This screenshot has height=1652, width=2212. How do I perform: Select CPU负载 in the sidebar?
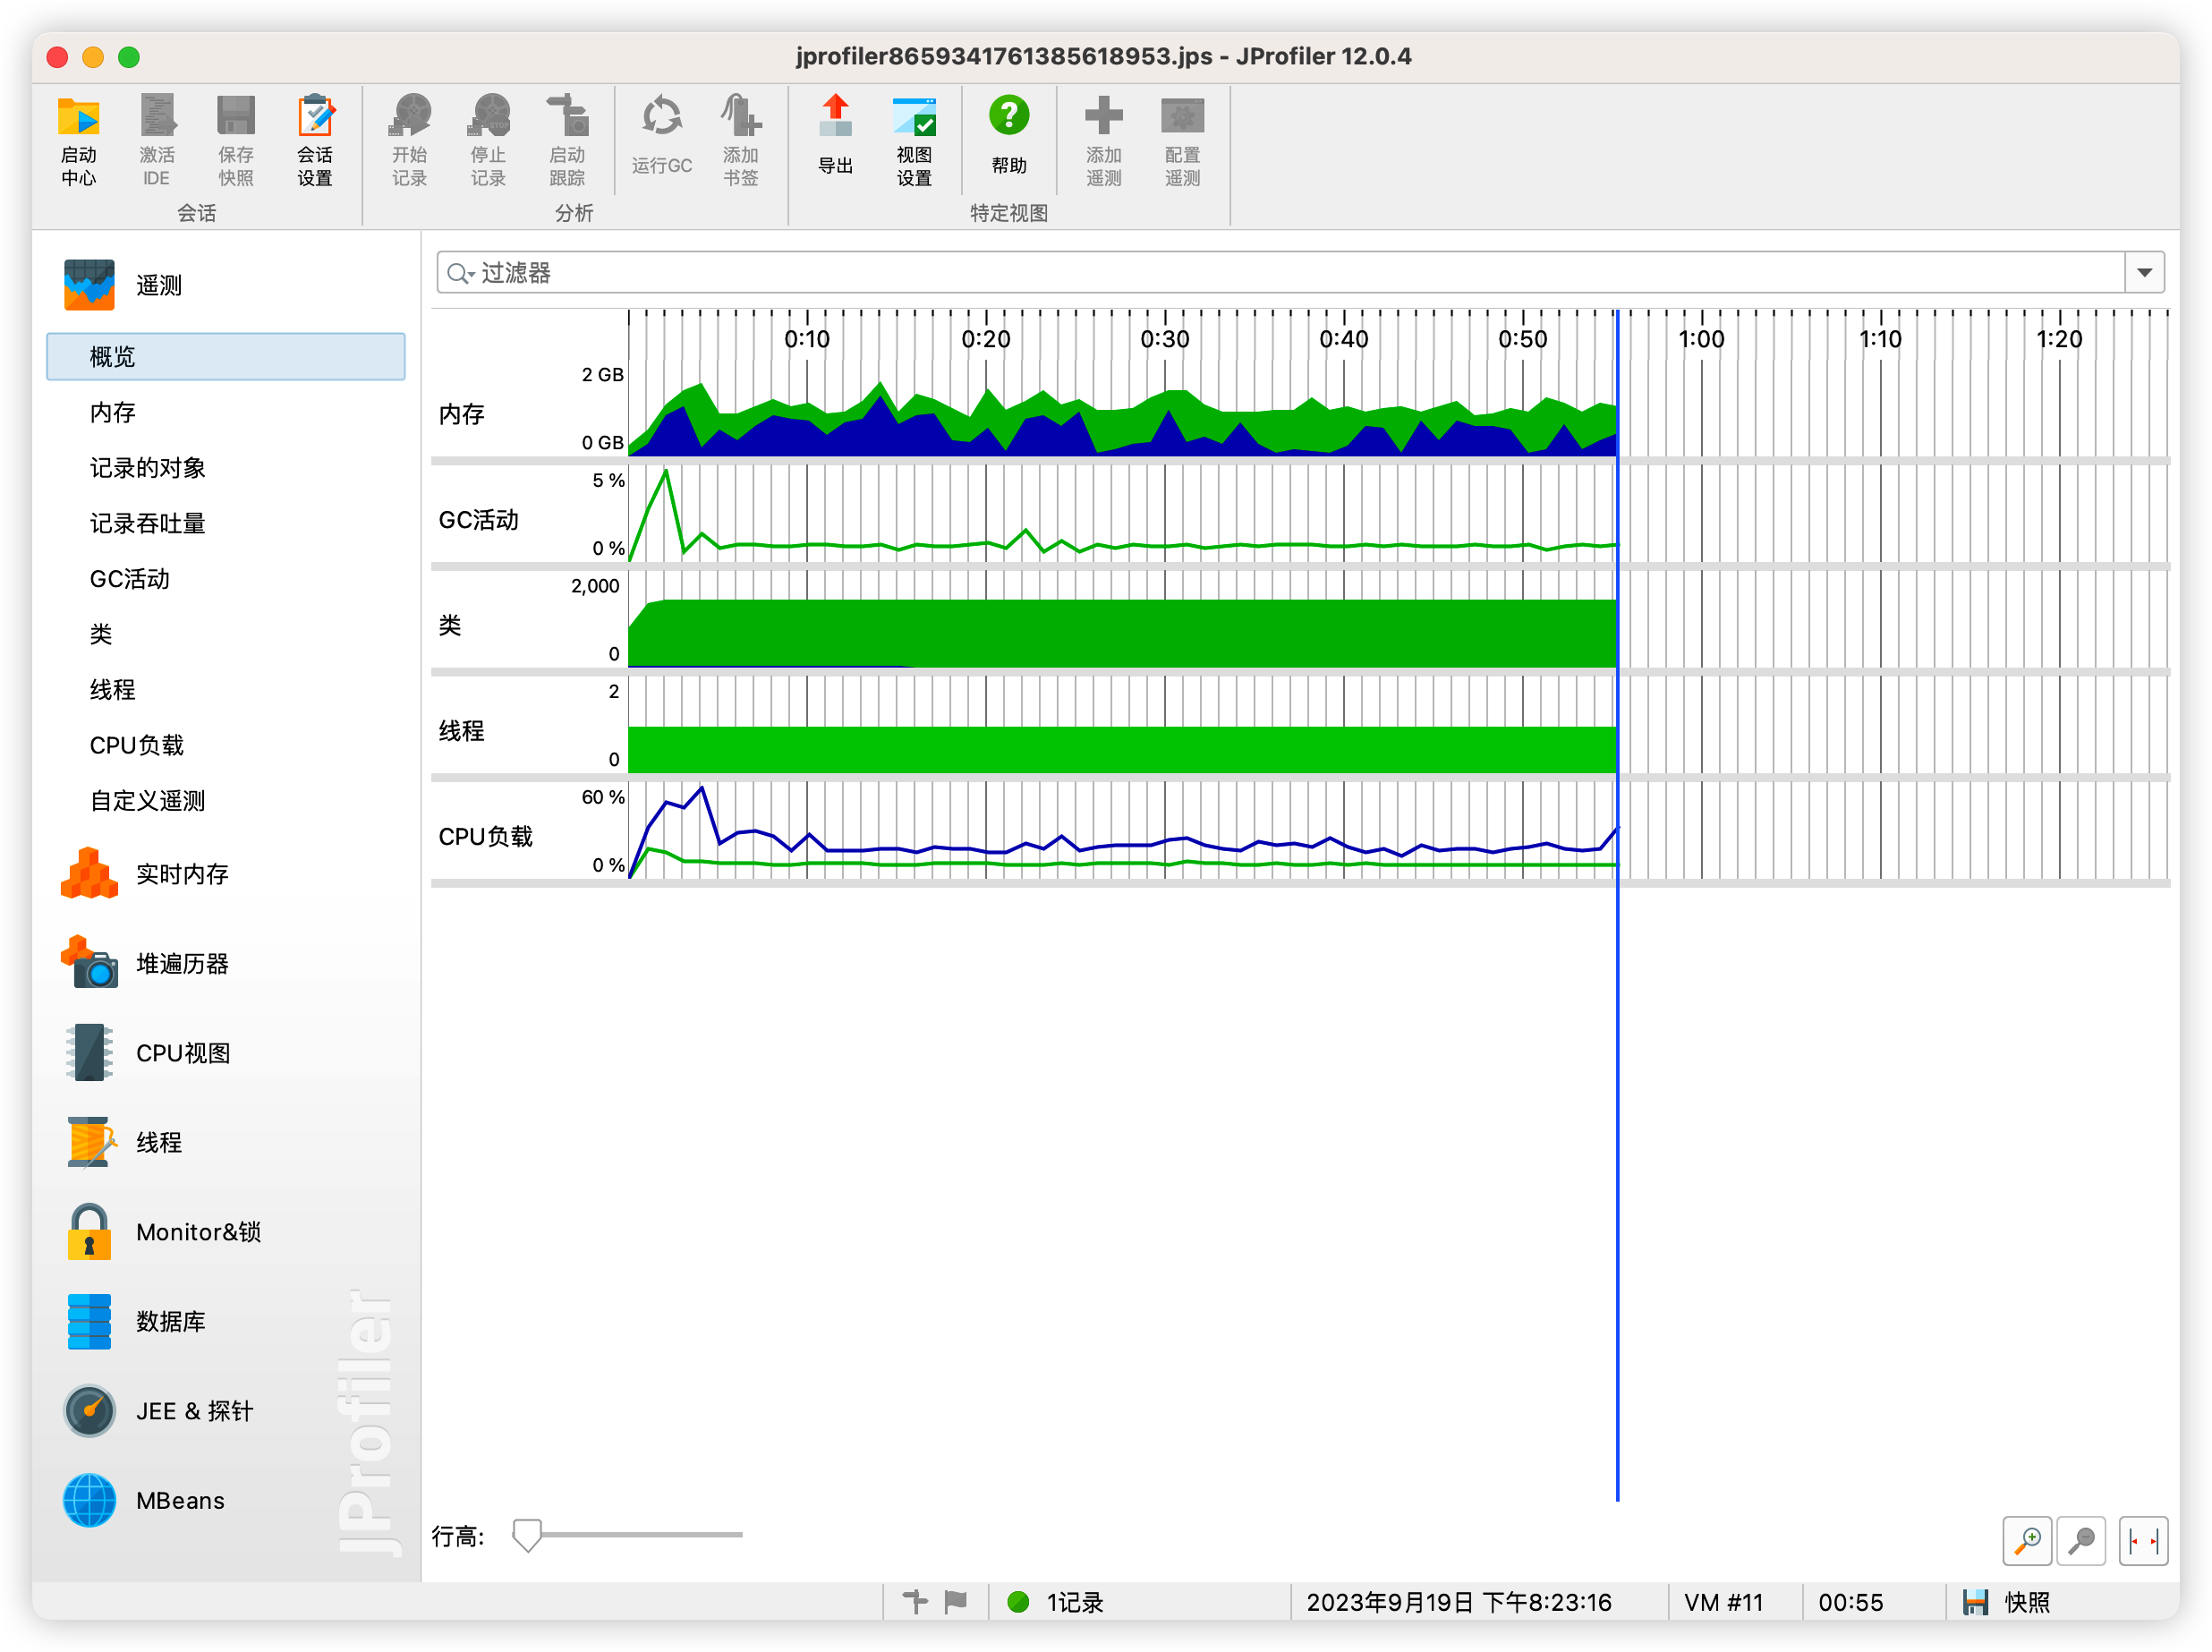(137, 745)
